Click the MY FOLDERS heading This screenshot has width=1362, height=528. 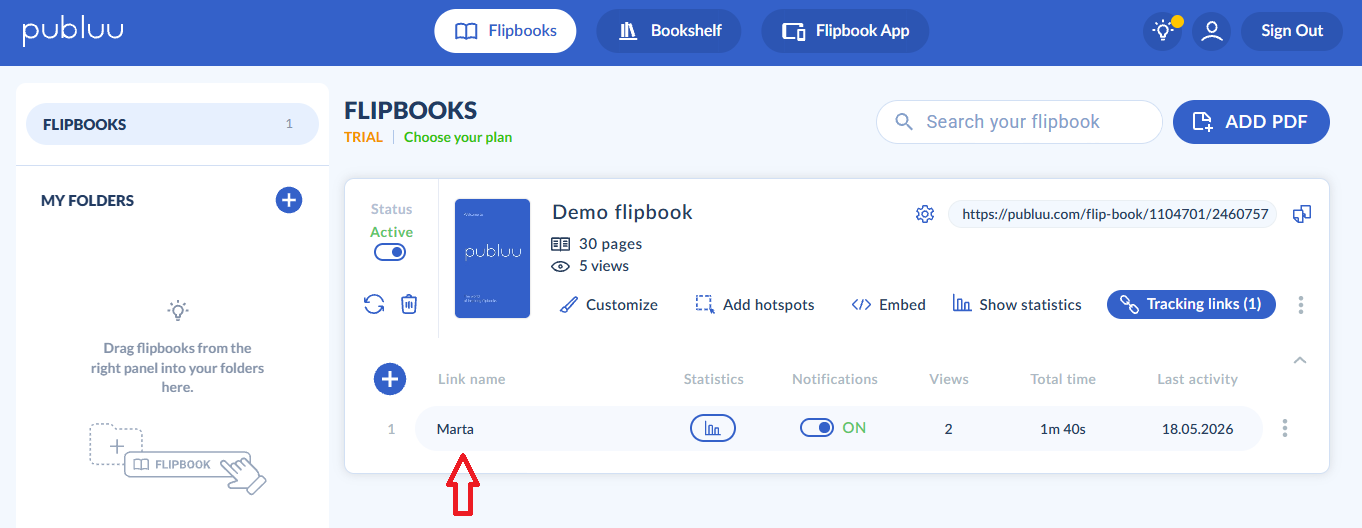click(87, 200)
